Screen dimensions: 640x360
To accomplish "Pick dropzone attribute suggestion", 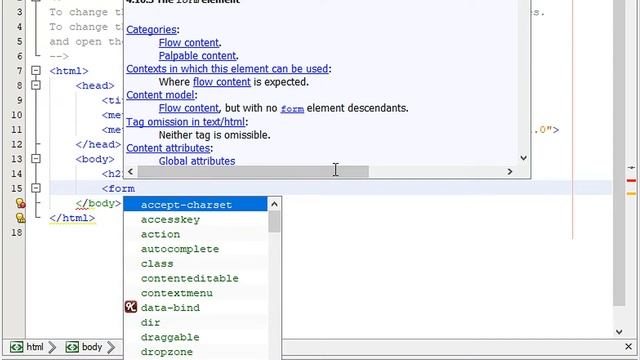I will click(196, 352).
